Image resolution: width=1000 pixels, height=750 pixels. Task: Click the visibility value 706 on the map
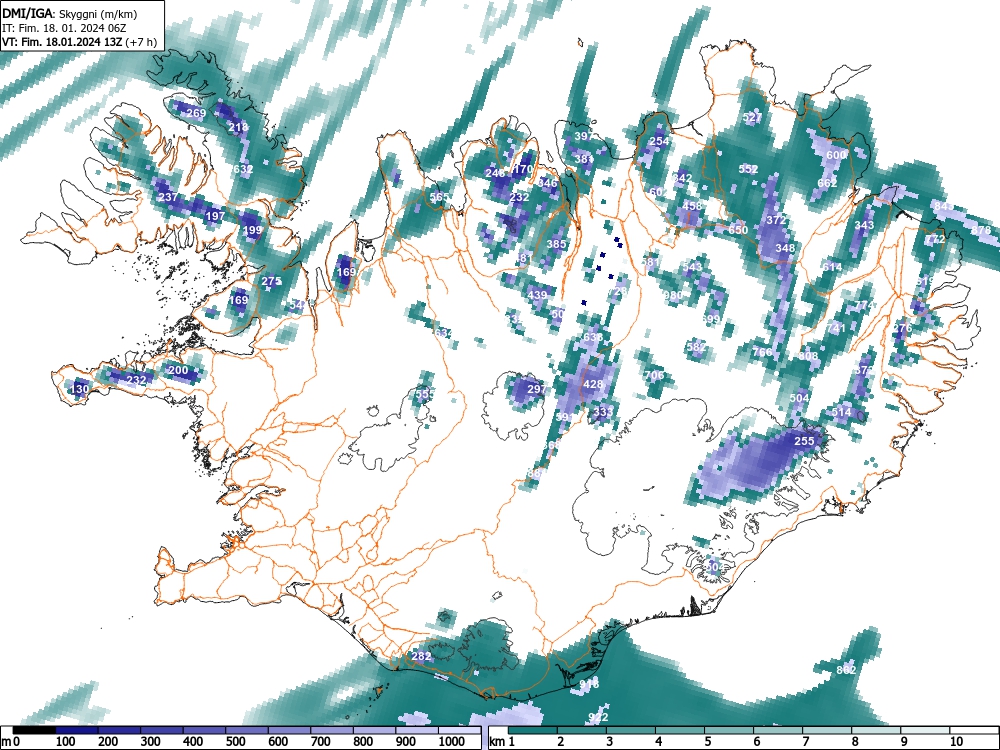[x=654, y=375]
